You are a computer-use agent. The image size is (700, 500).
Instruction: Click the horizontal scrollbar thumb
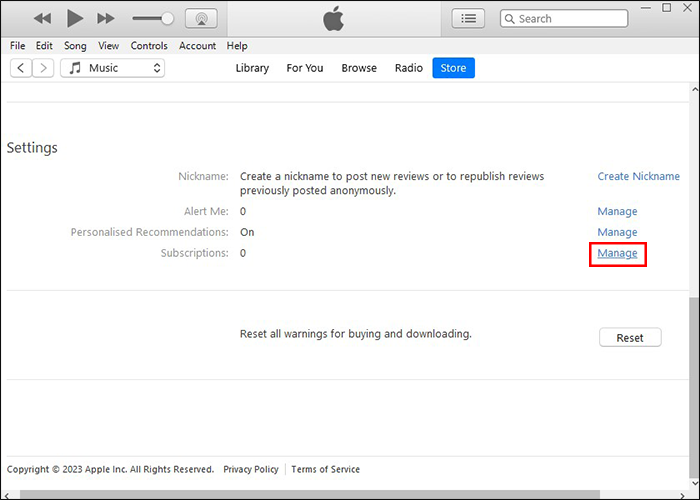coord(310,495)
